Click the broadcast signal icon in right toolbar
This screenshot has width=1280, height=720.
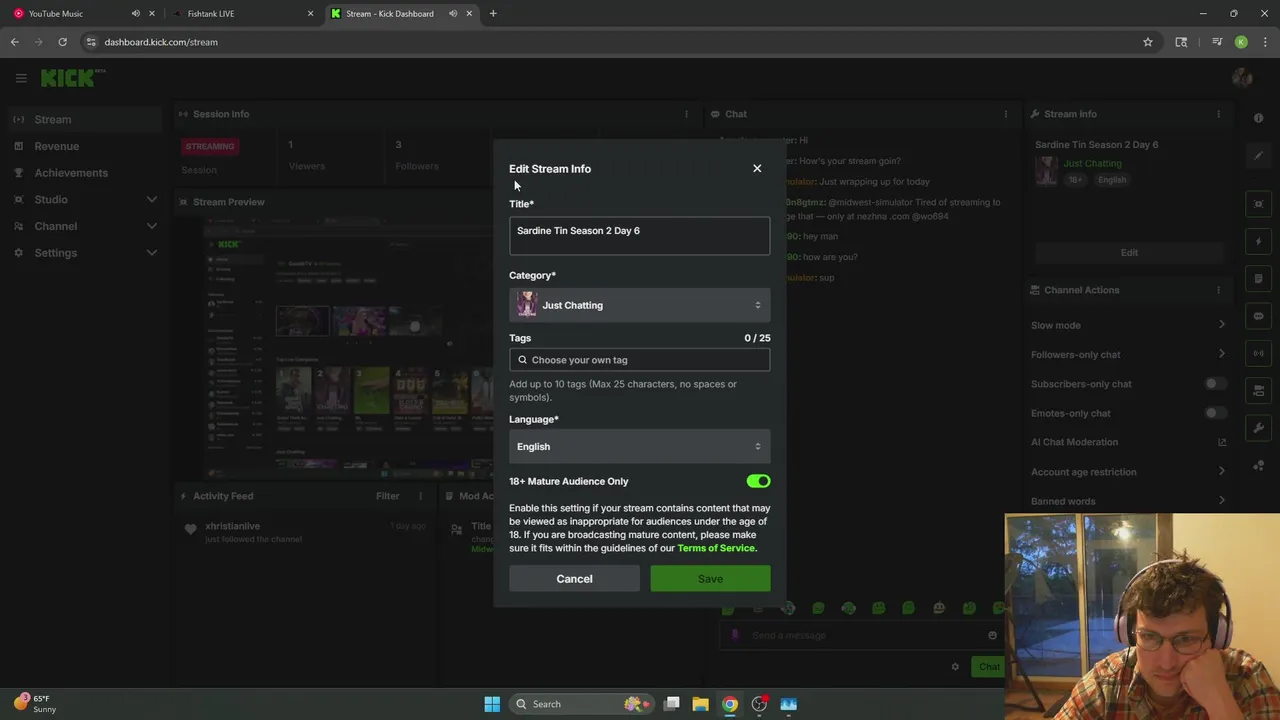pyautogui.click(x=1259, y=353)
